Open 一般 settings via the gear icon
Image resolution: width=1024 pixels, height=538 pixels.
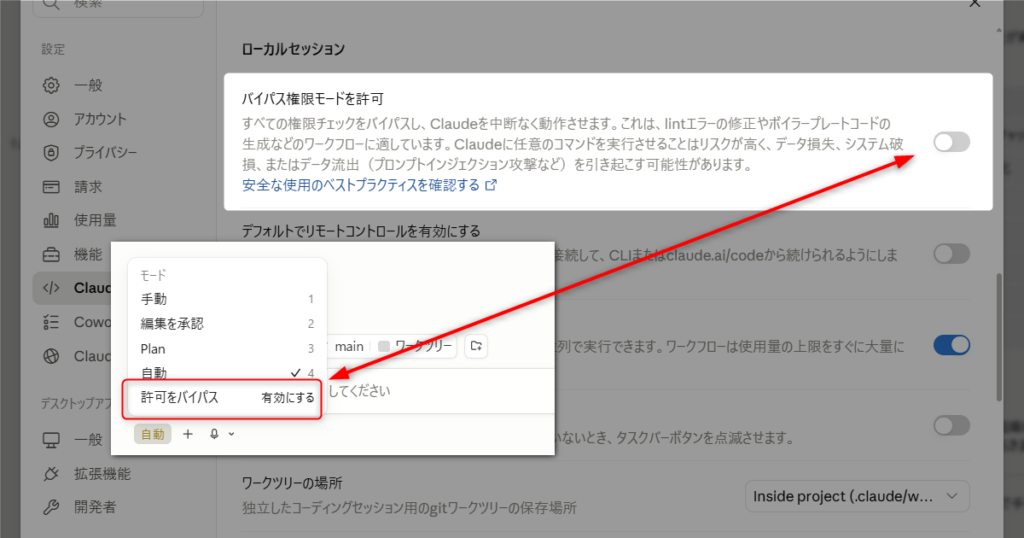pos(51,85)
